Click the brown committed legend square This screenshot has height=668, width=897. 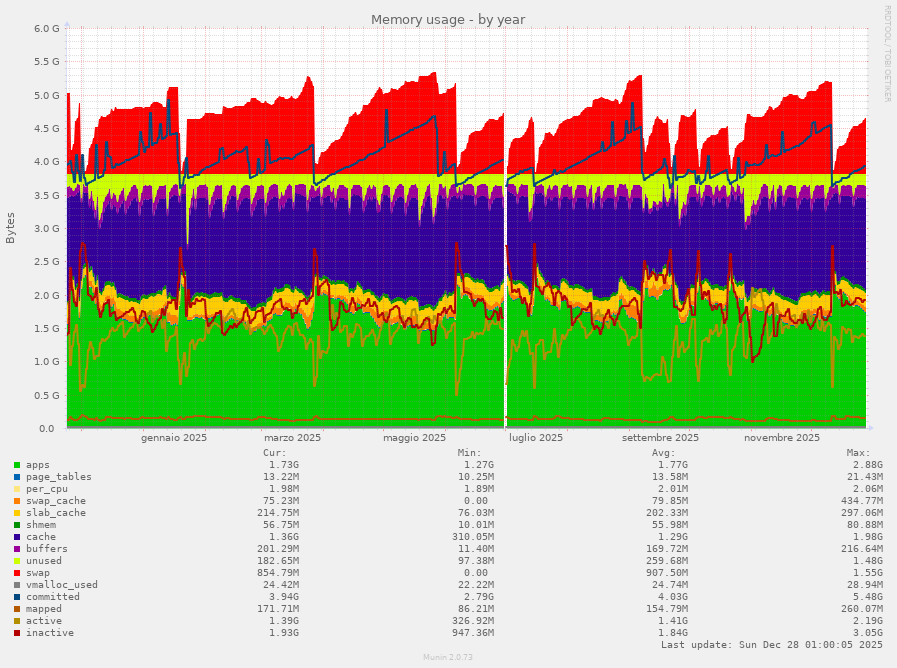[x=16, y=597]
